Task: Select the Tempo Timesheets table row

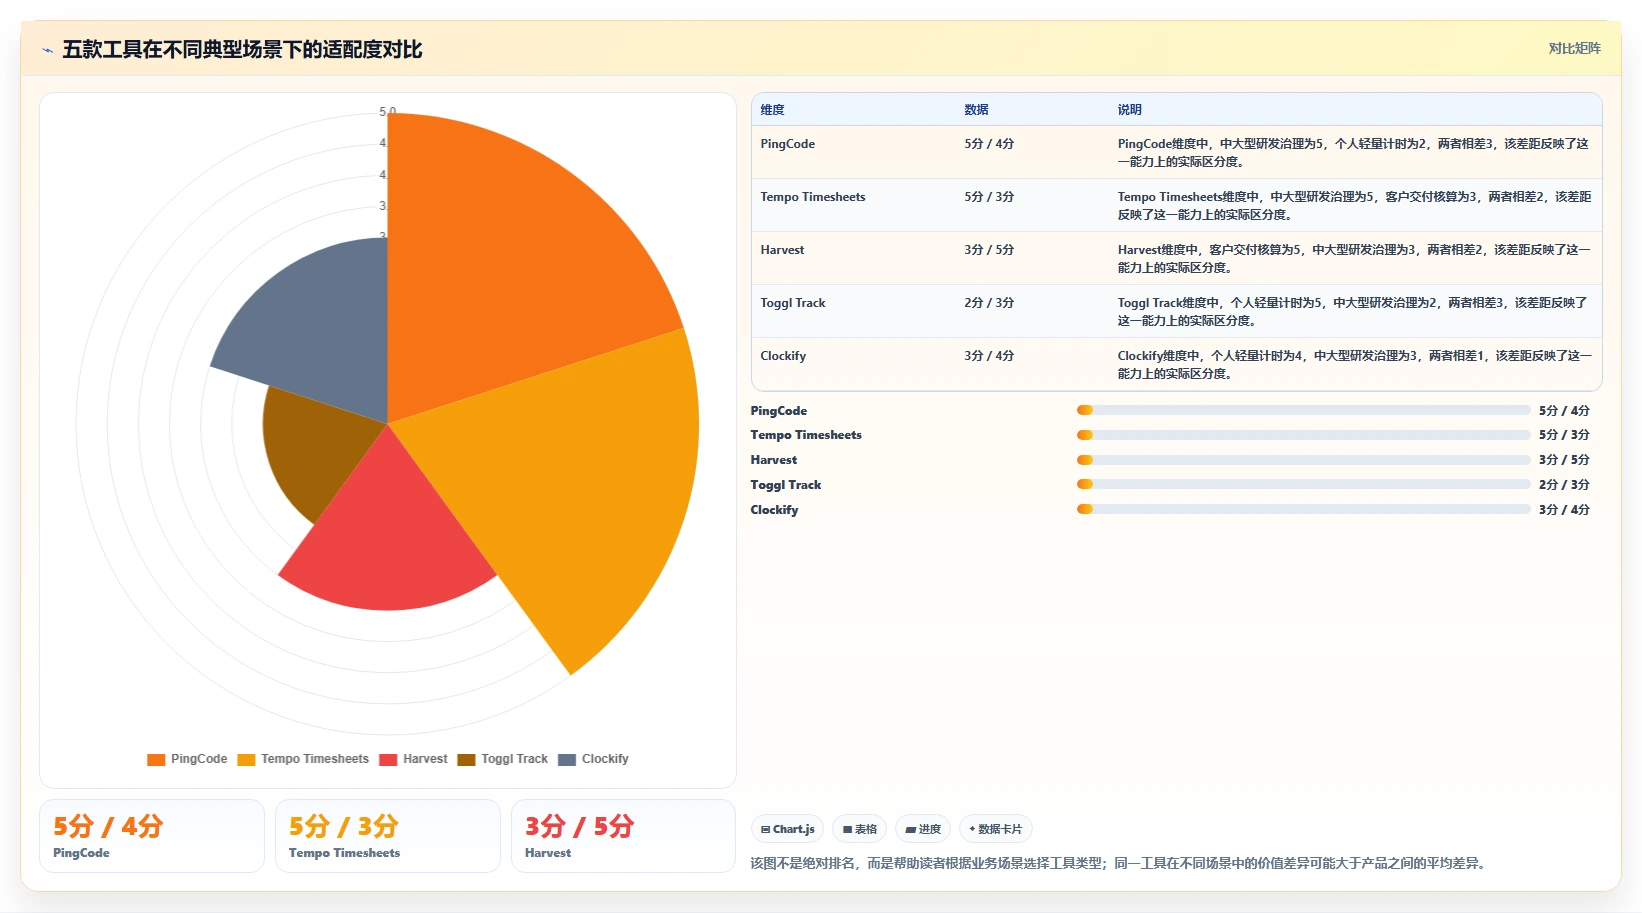Action: (1177, 205)
